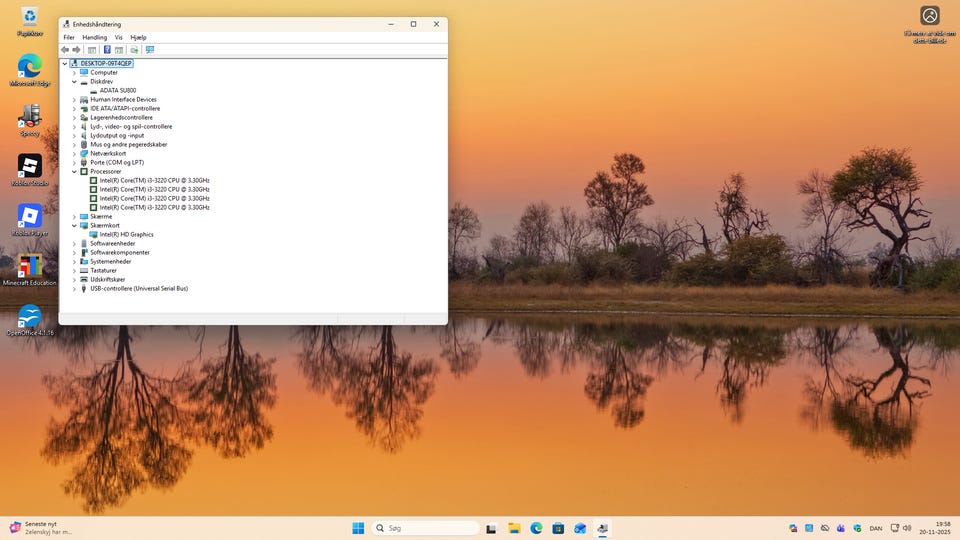Select the ADATA SU800 disk drive

(x=118, y=90)
